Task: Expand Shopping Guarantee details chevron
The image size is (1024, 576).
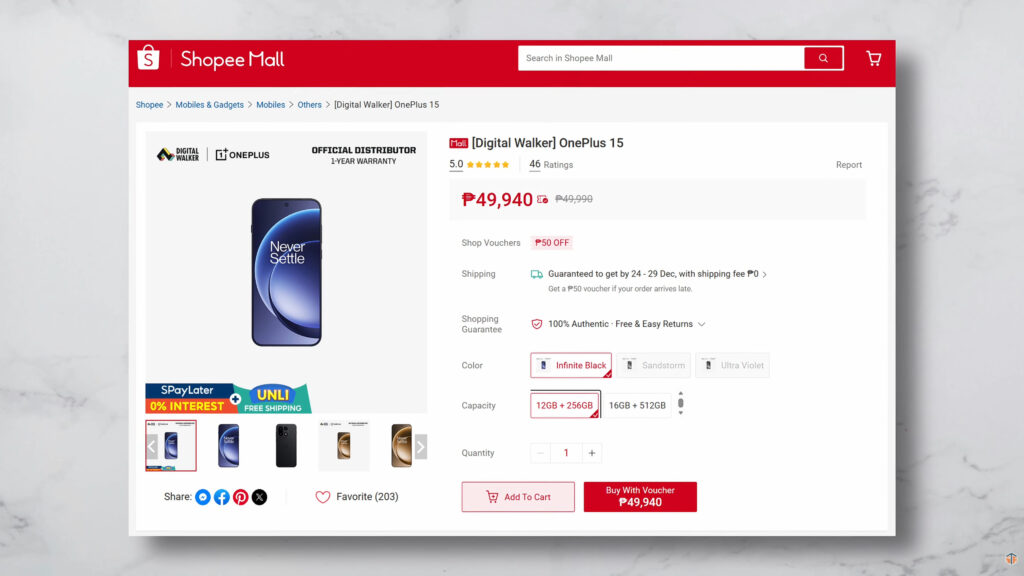Action: 702,324
